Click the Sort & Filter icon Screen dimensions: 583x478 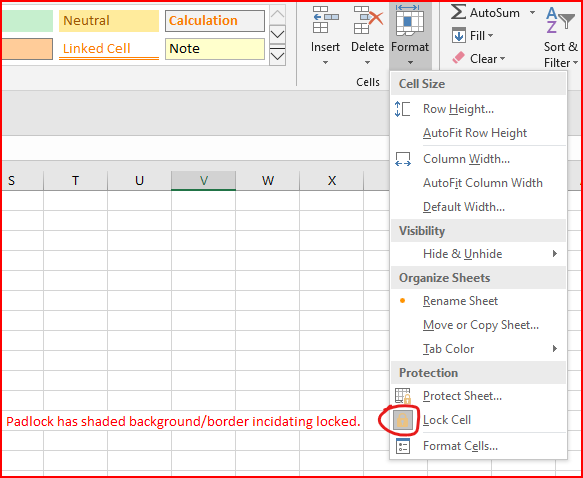[x=561, y=20]
